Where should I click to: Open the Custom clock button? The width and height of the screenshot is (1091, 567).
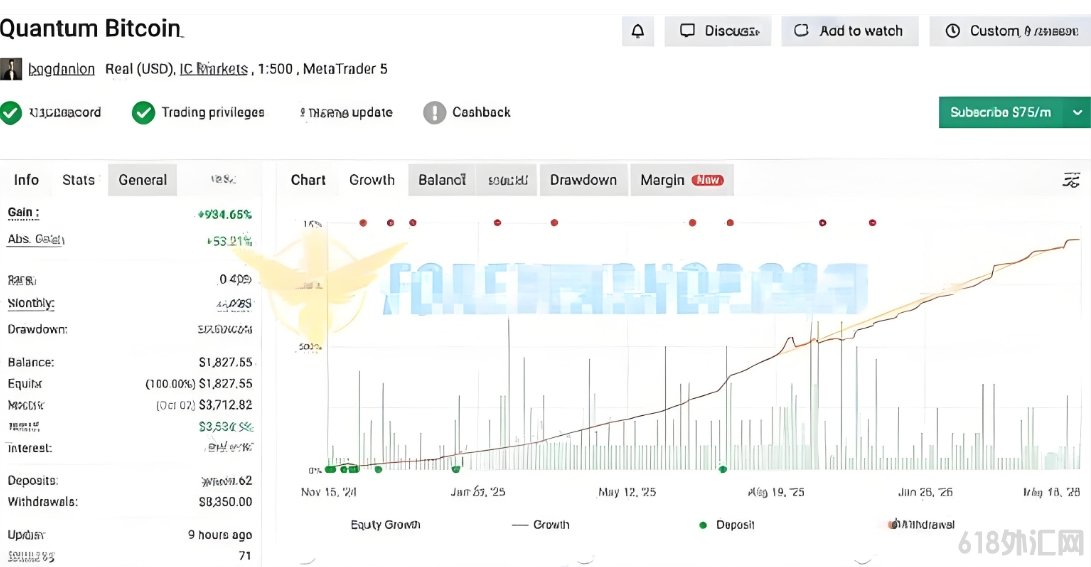(x=1010, y=31)
